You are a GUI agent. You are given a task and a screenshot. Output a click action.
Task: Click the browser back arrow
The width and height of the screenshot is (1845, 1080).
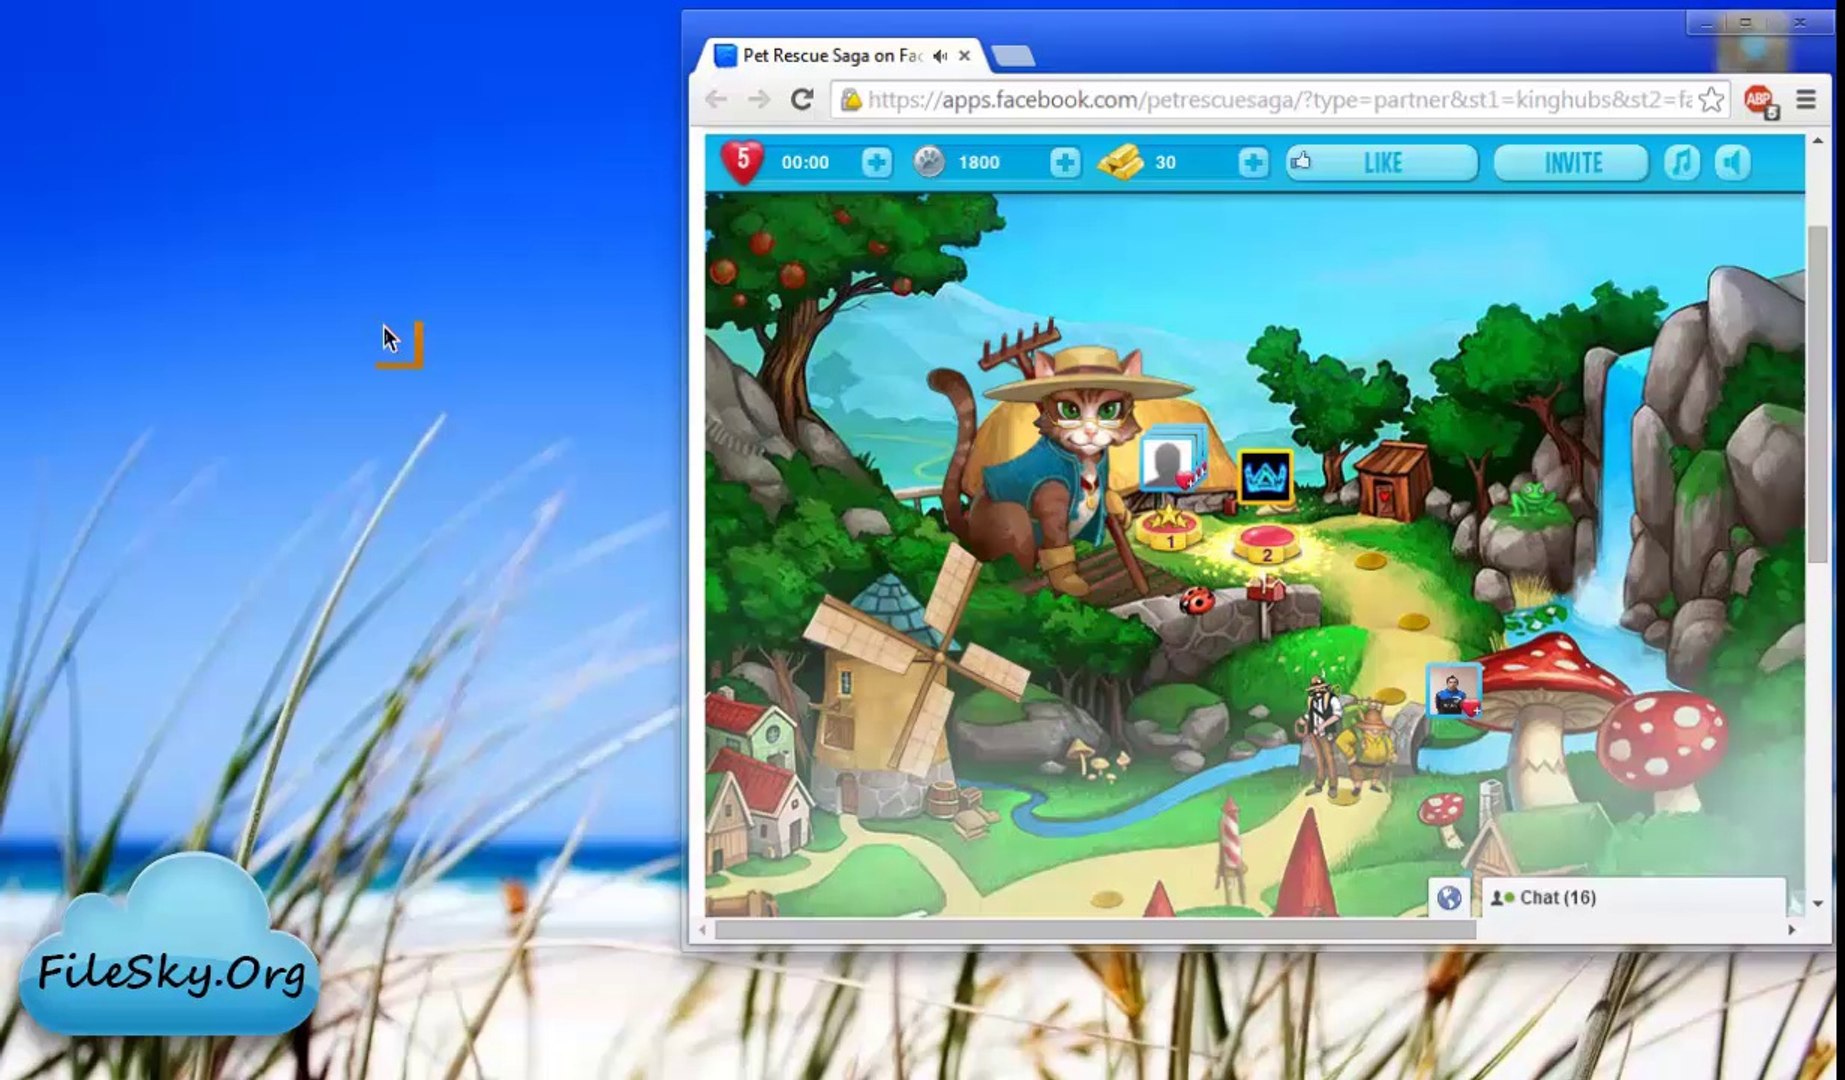[715, 99]
